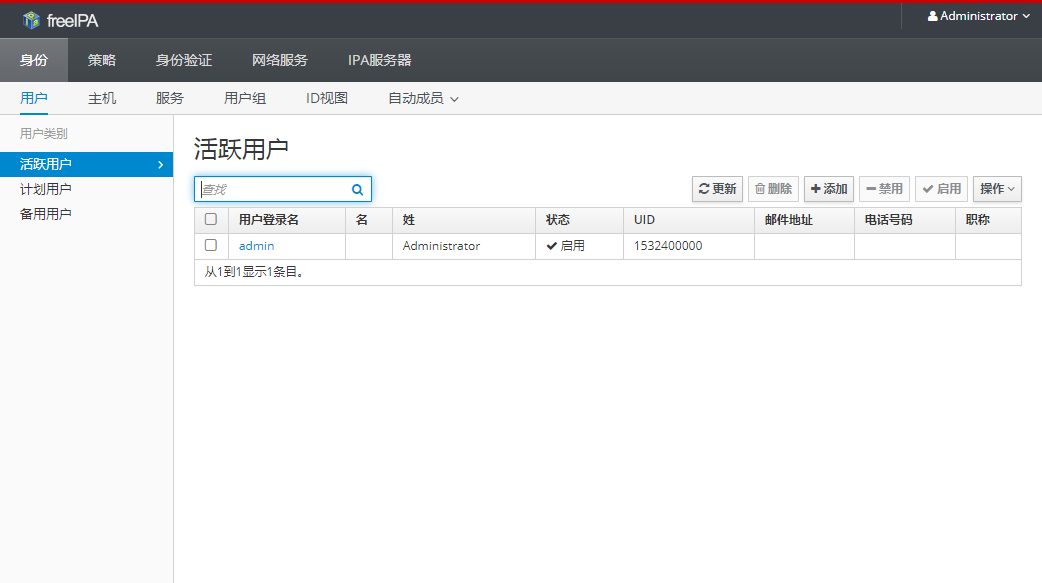Select the 主机 sub-tab
This screenshot has height=583, width=1042.
102,98
